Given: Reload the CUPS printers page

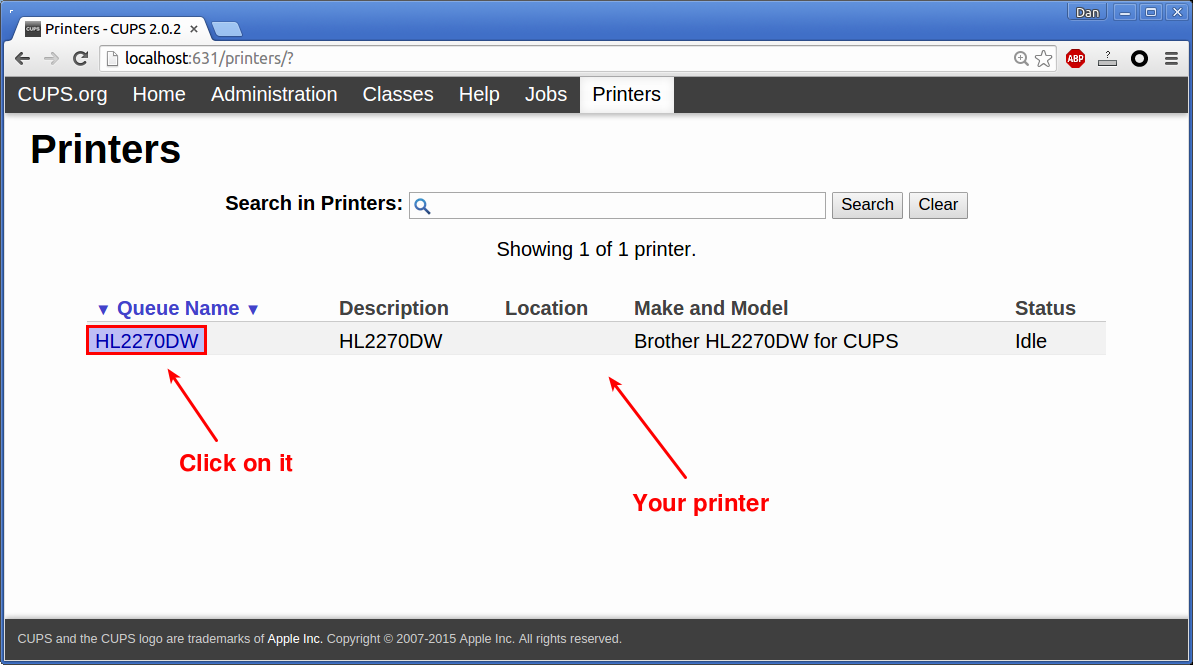Looking at the screenshot, I should [x=80, y=59].
